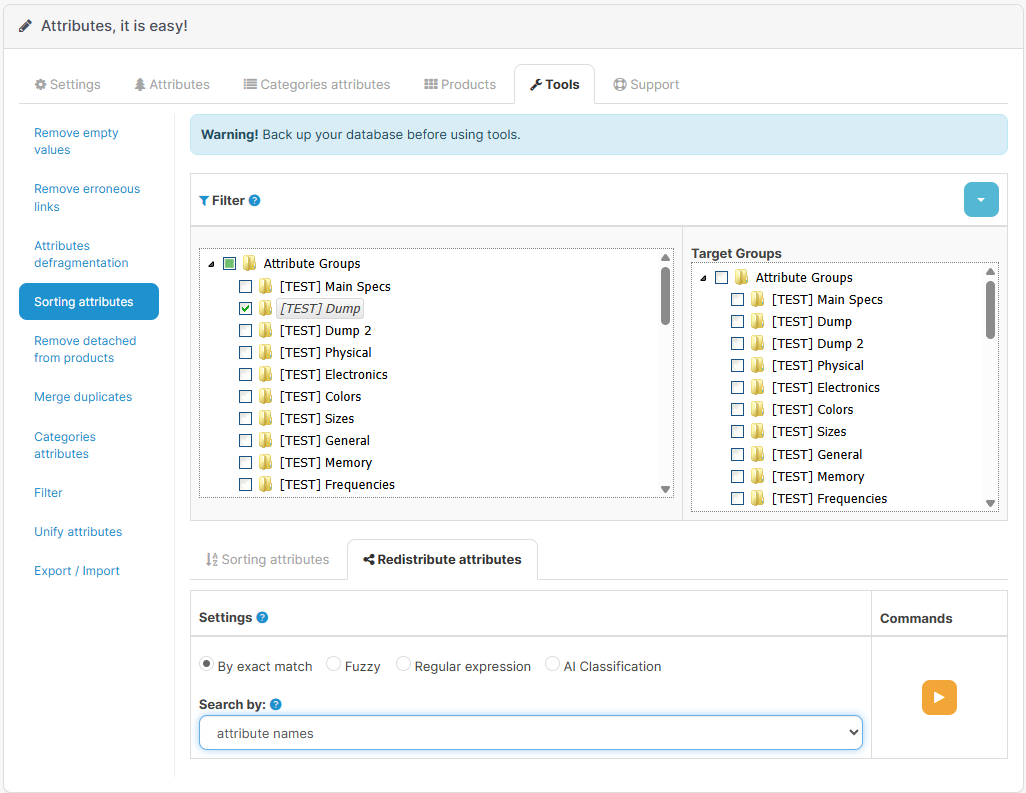Viewport: 1026px width, 793px height.
Task: Expand the blue filter dropdown button
Action: [980, 200]
